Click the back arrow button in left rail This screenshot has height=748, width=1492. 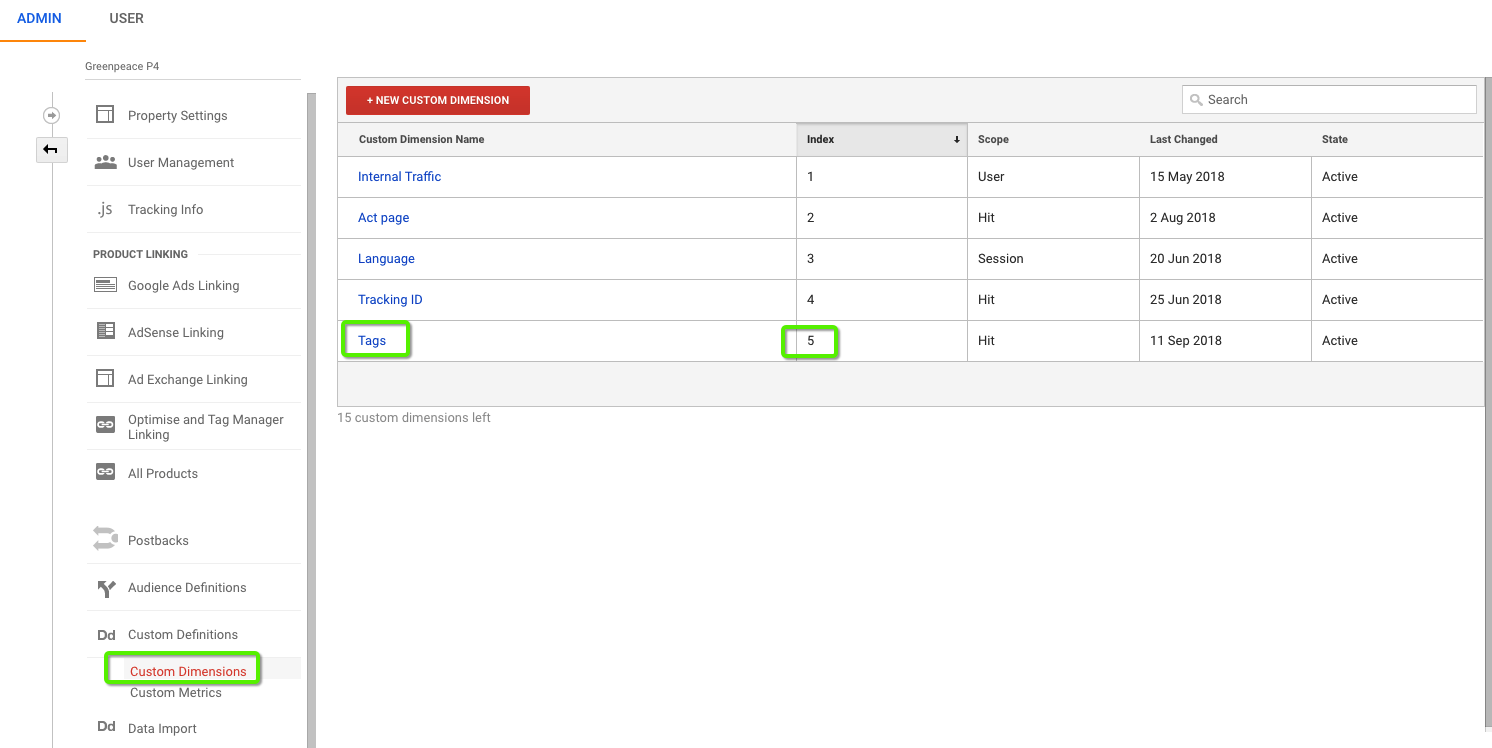coord(51,150)
